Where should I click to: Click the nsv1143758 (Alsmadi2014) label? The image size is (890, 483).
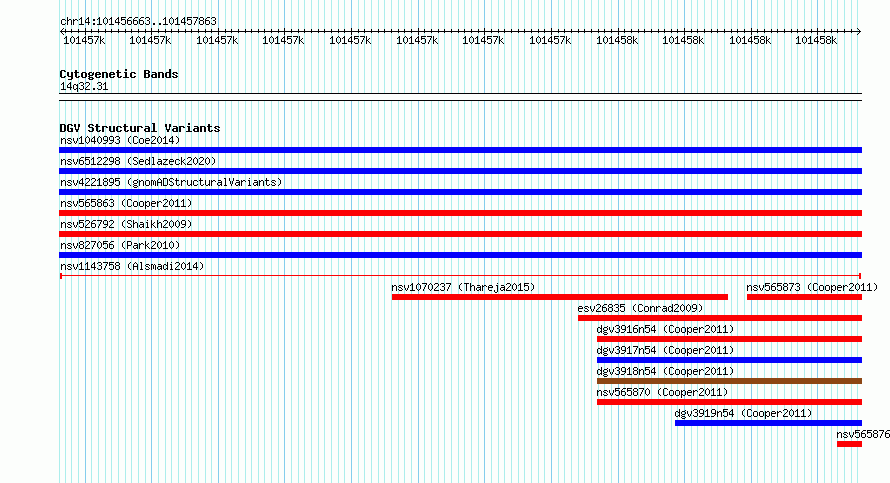pos(132,266)
